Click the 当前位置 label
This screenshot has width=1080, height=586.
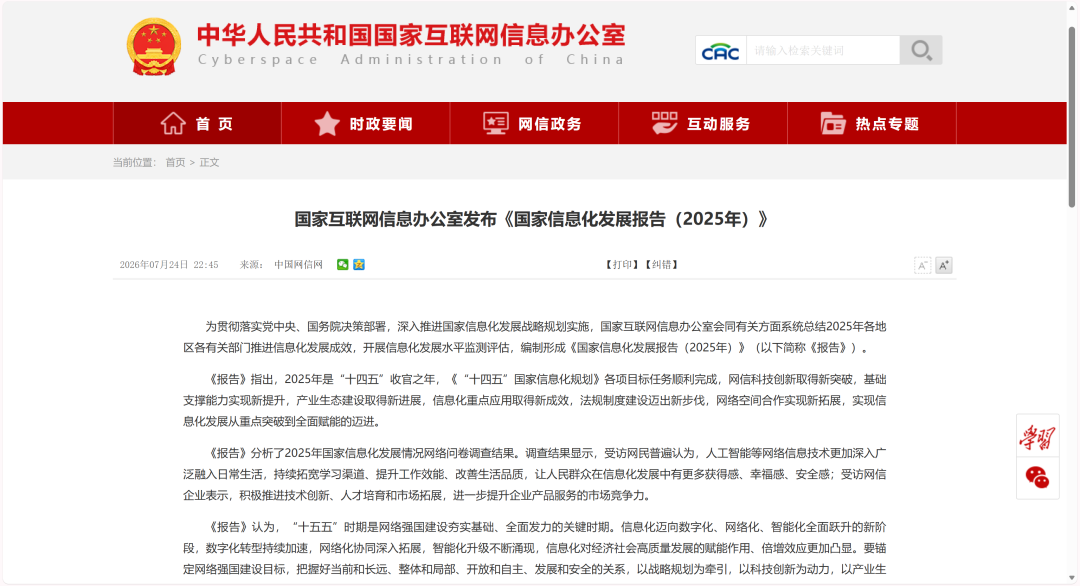click(134, 163)
